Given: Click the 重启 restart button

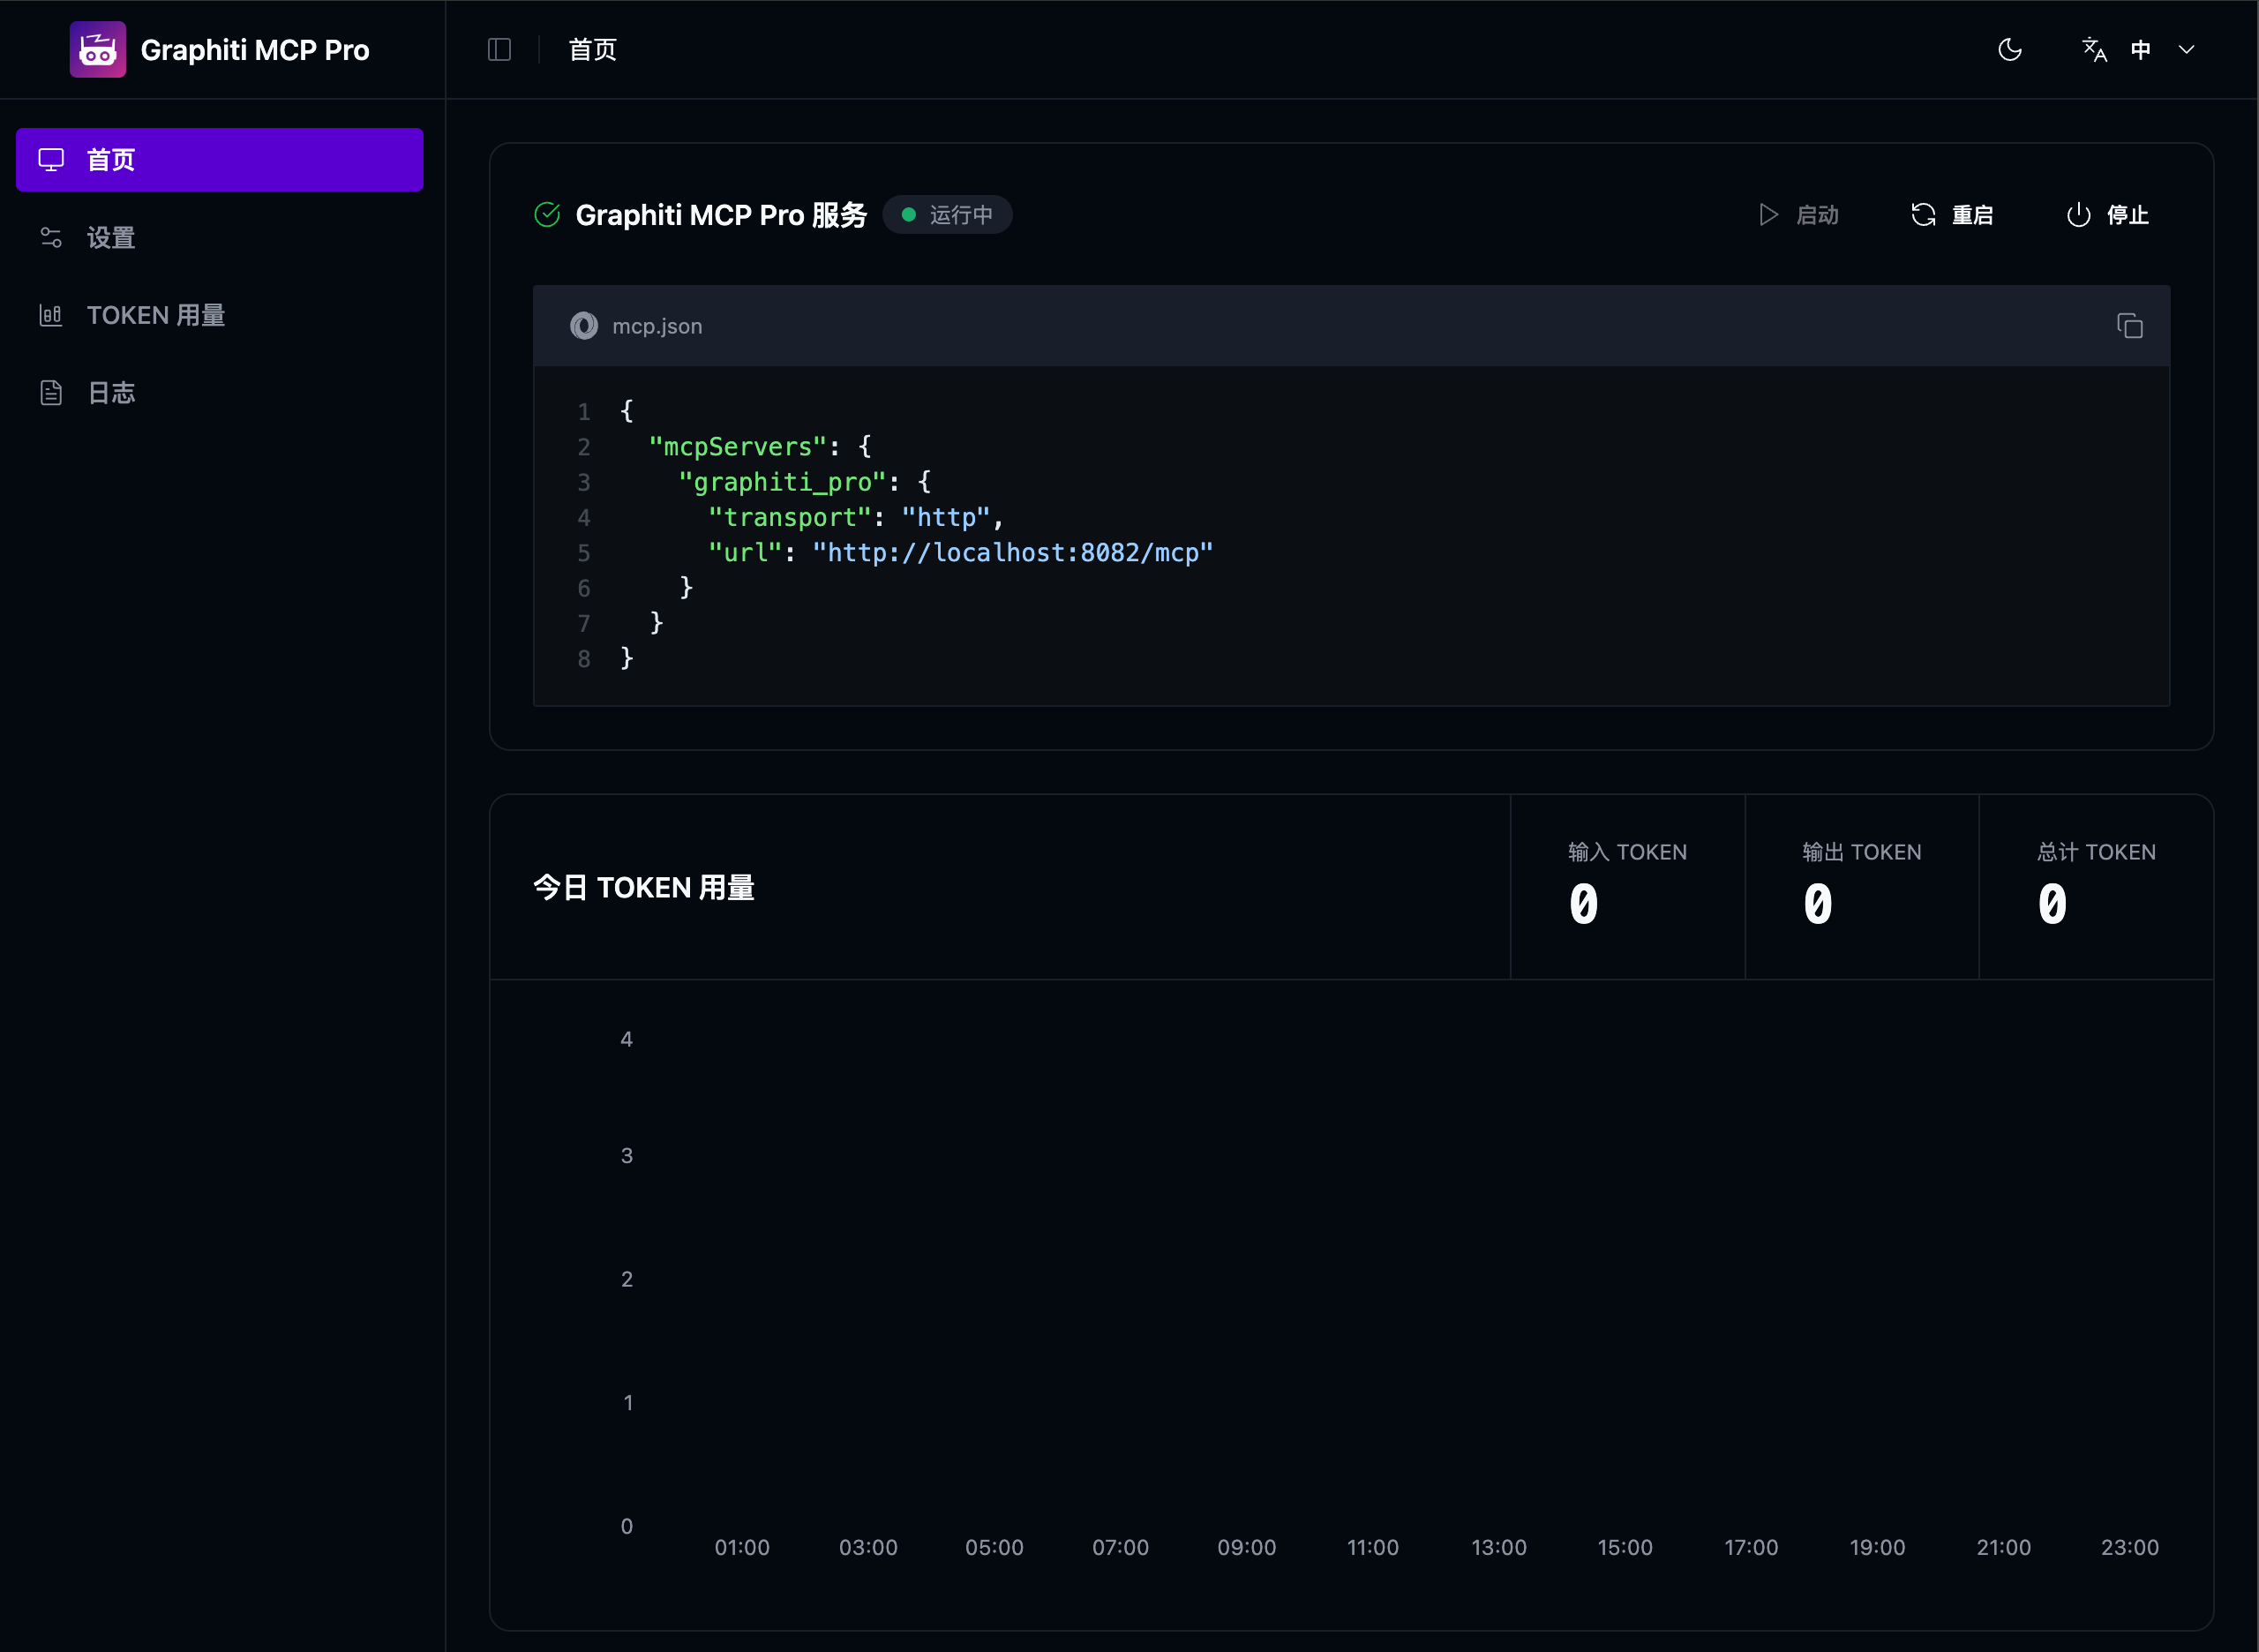Looking at the screenshot, I should (1952, 215).
